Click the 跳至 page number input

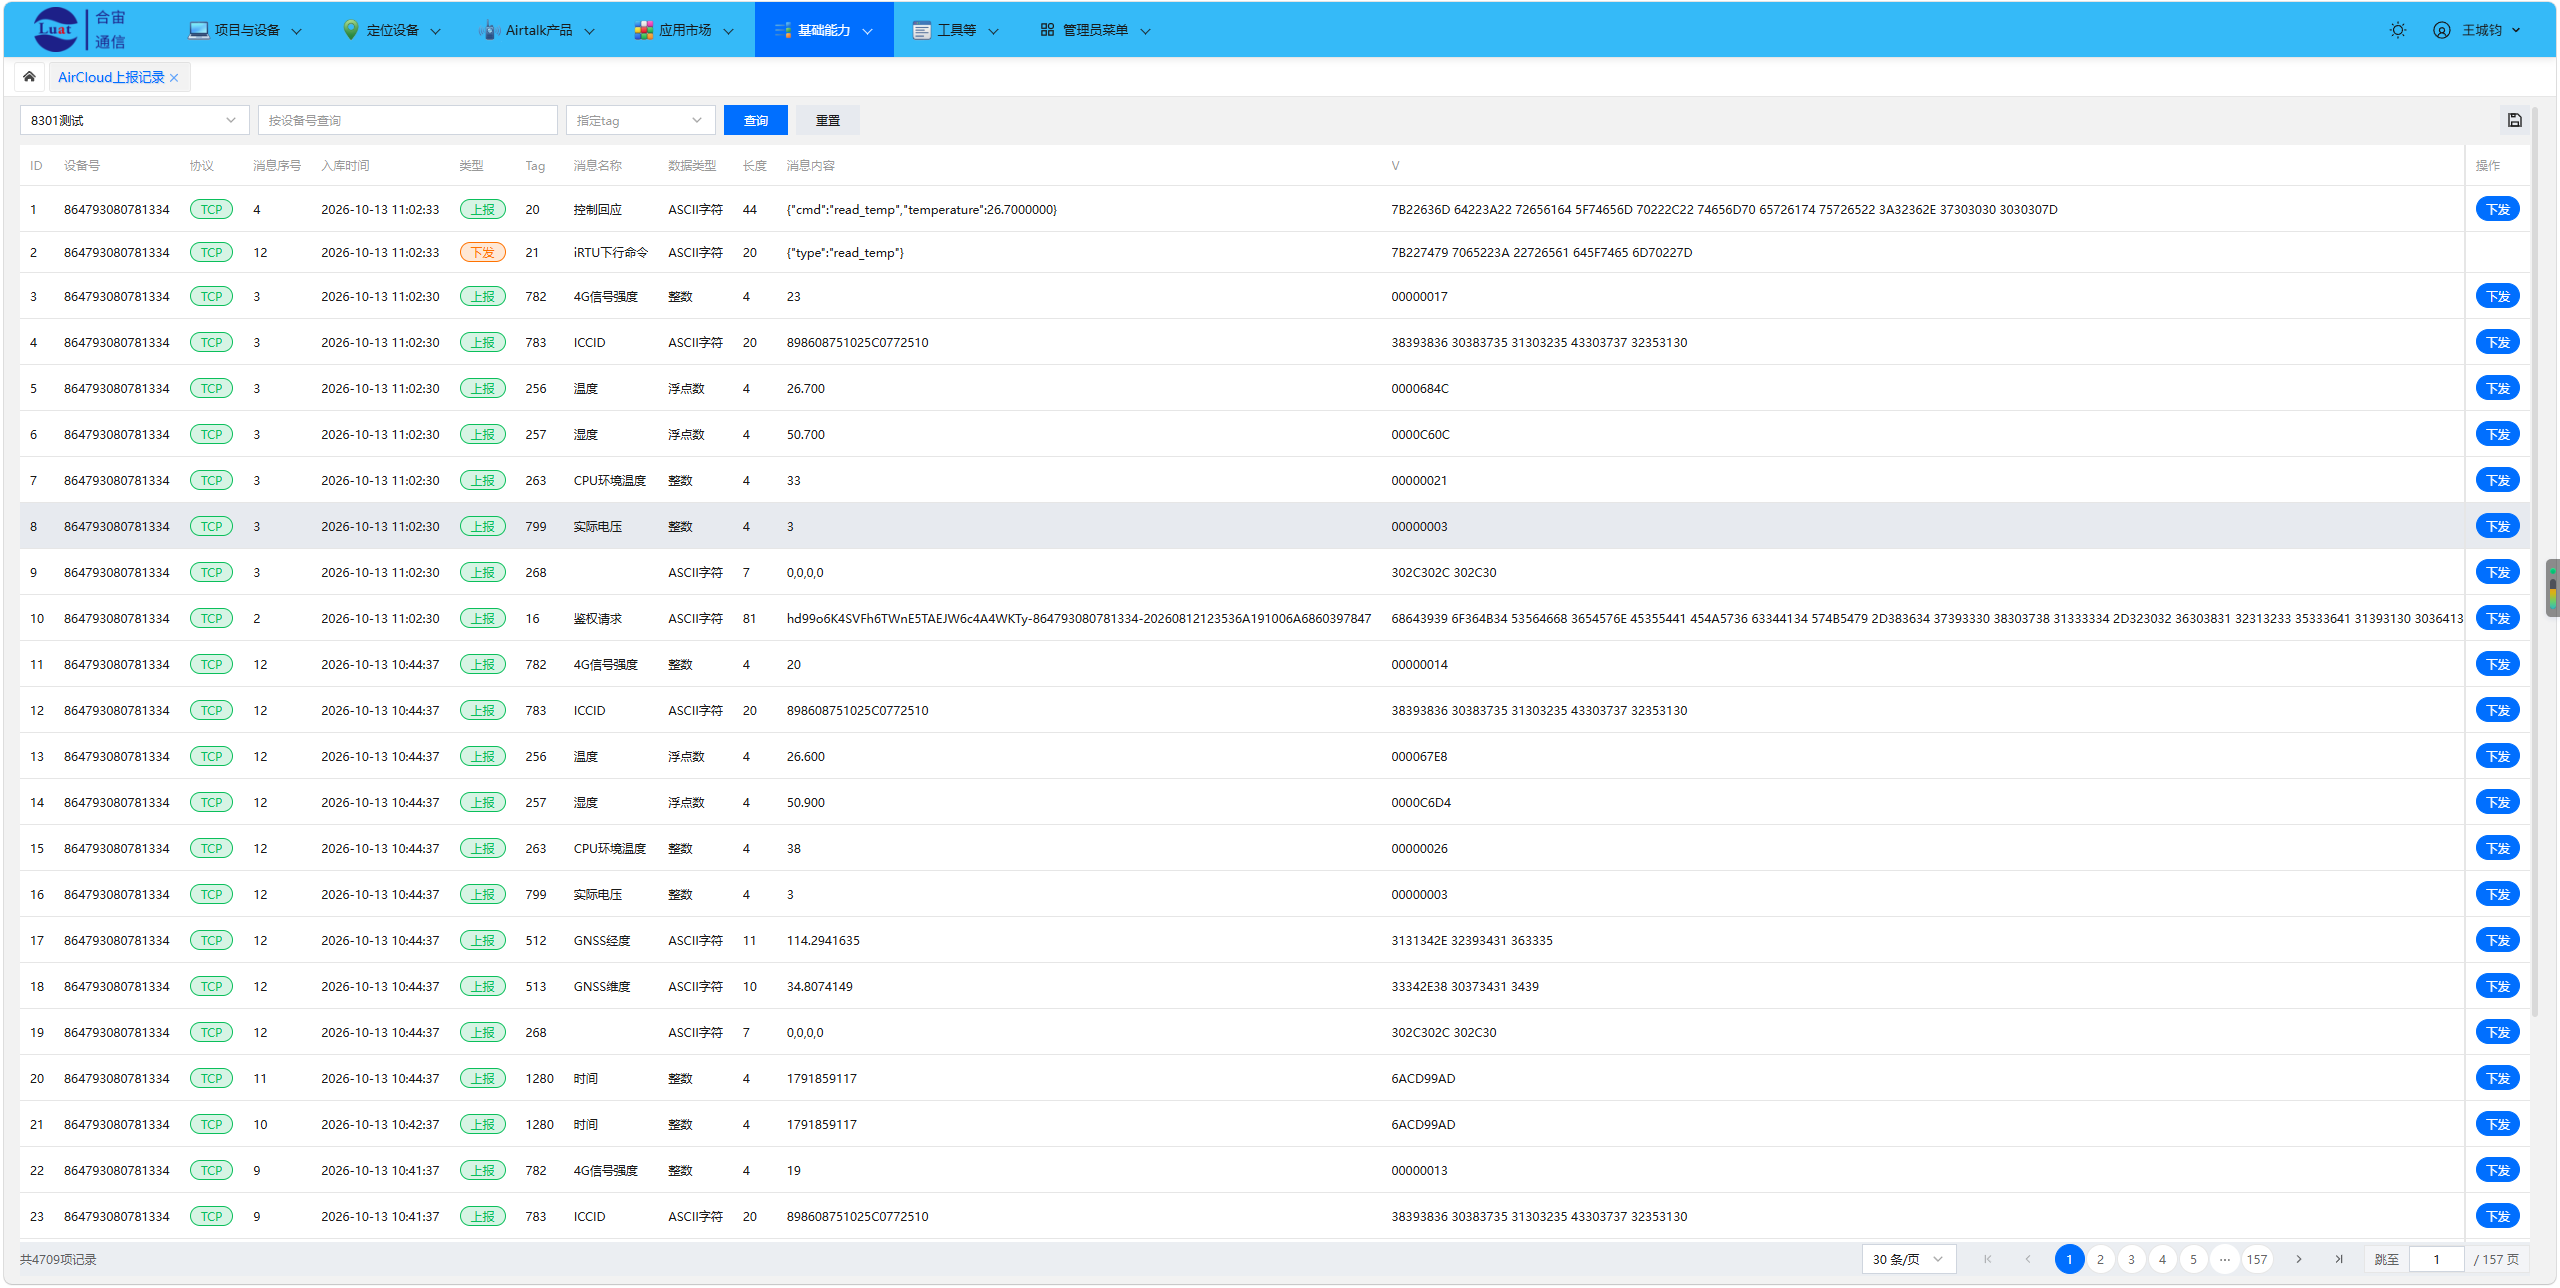click(x=2436, y=1259)
